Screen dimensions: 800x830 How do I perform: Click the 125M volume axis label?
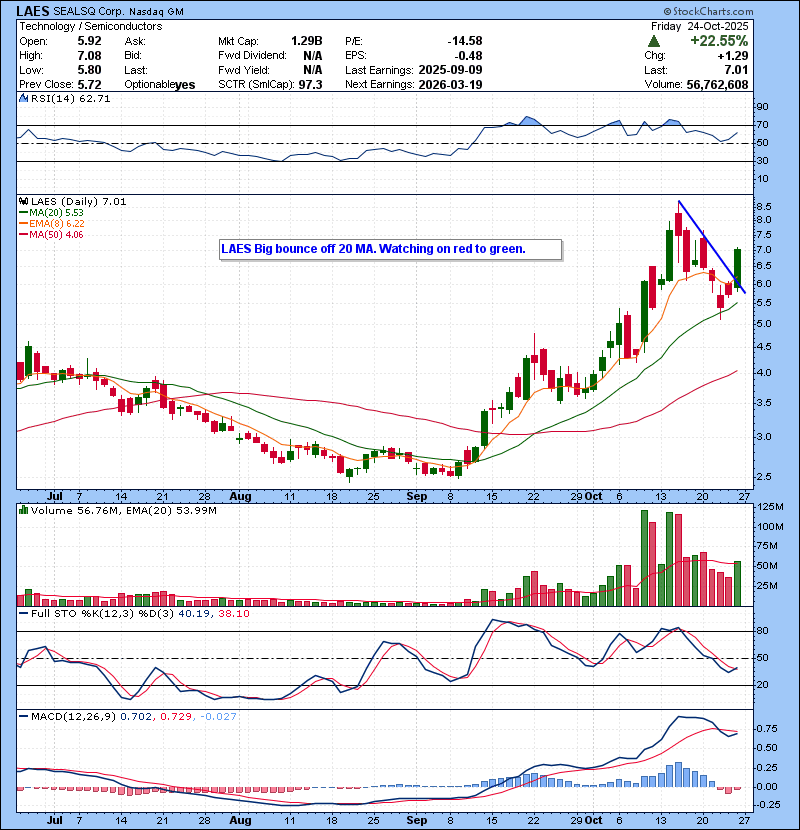[770, 507]
